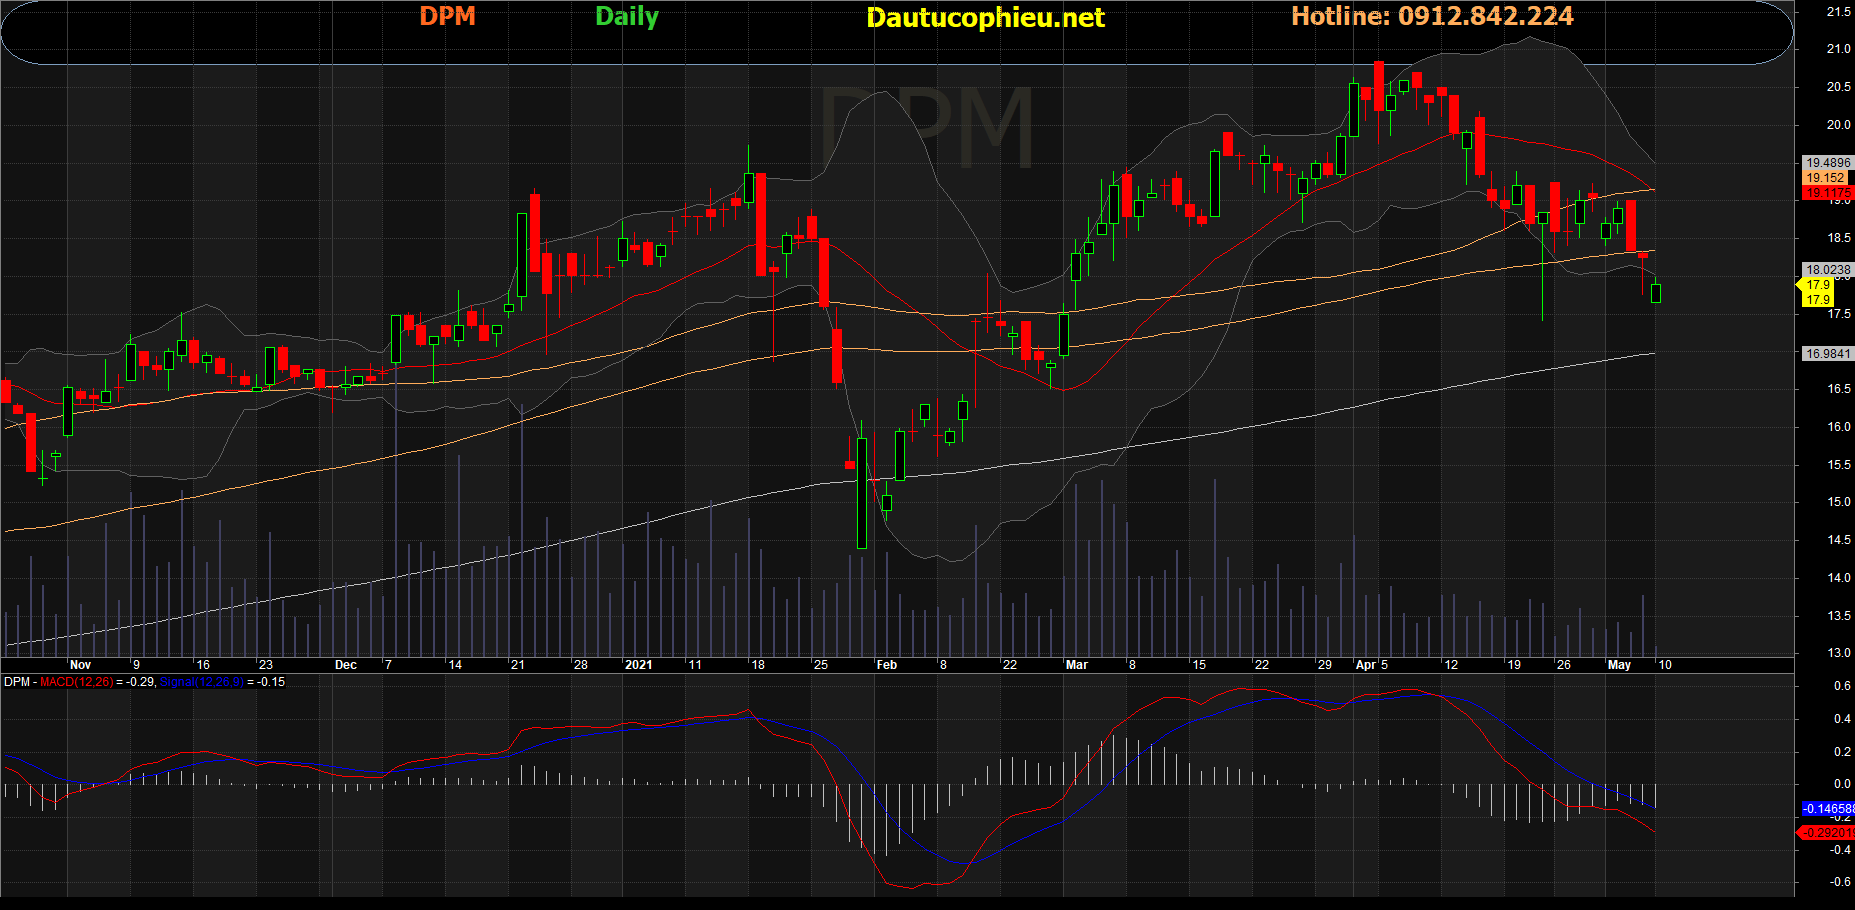Viewport: 1855px width, 910px height.
Task: Click the 0.6 MACD axis label
Action: [x=1842, y=686]
